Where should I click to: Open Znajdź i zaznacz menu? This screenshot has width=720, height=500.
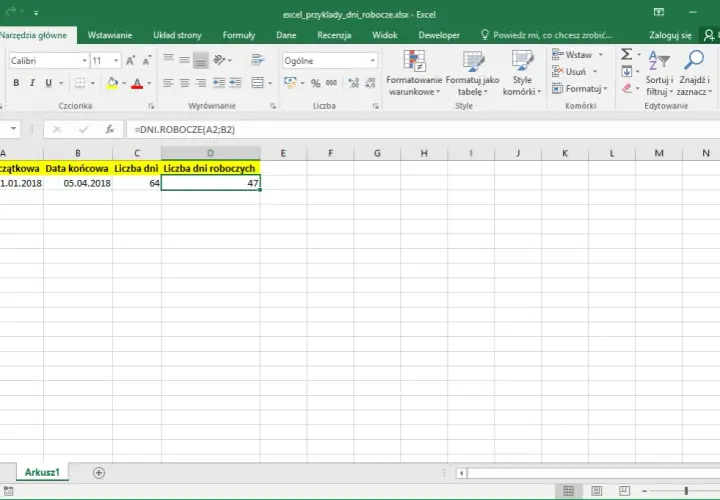[694, 73]
